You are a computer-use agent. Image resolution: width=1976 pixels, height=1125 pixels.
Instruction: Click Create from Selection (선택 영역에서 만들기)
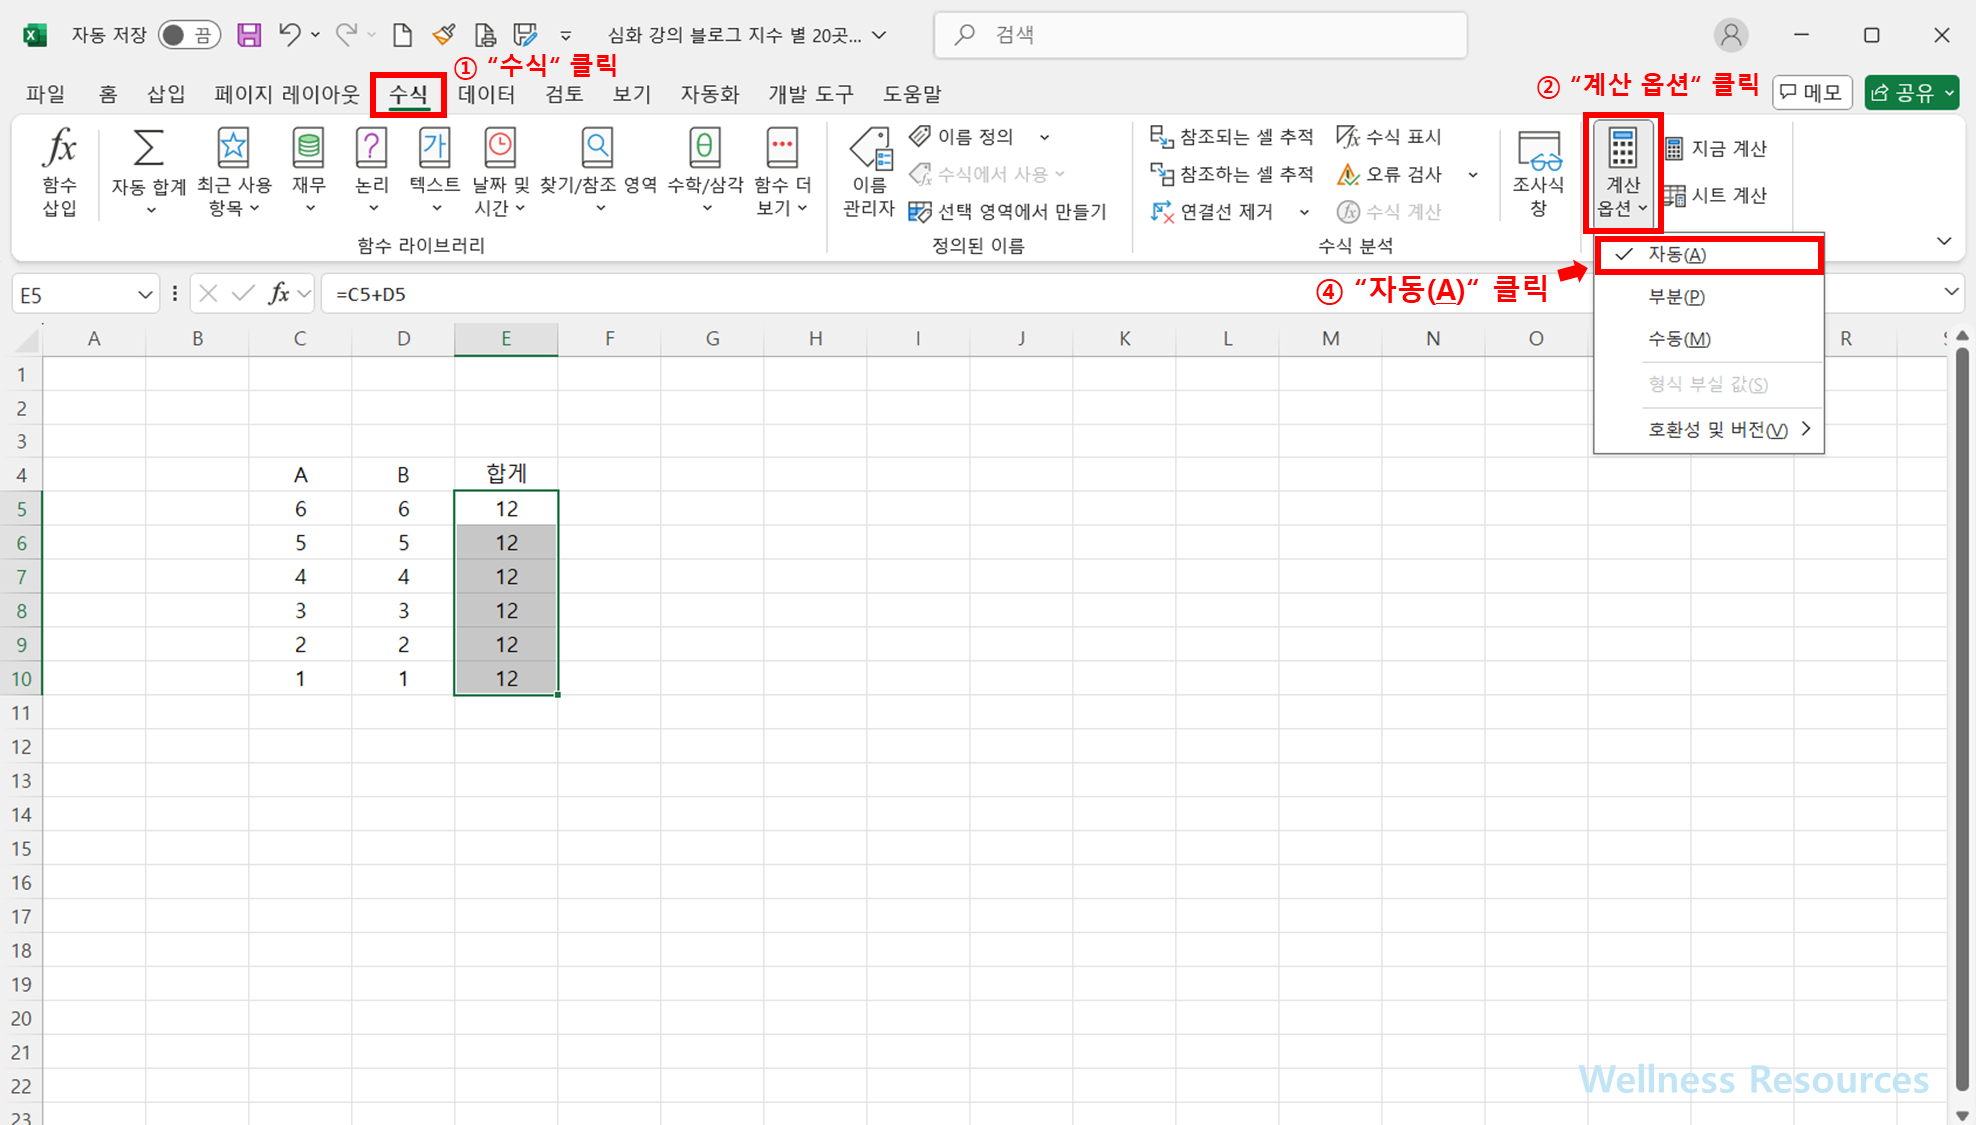[x=1007, y=211]
